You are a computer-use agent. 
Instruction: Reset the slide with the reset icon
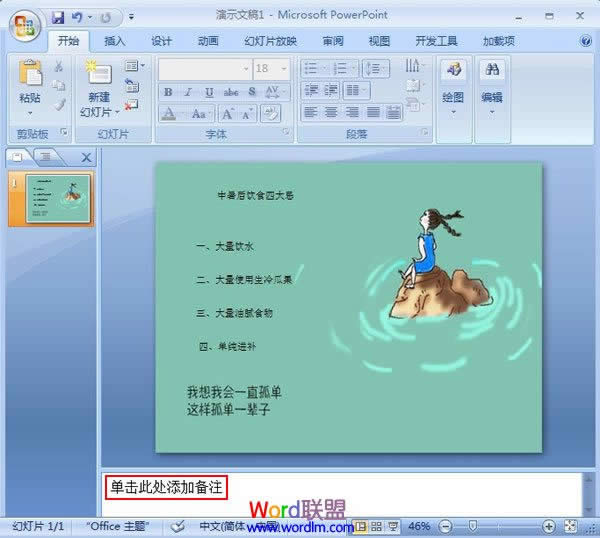pos(132,85)
